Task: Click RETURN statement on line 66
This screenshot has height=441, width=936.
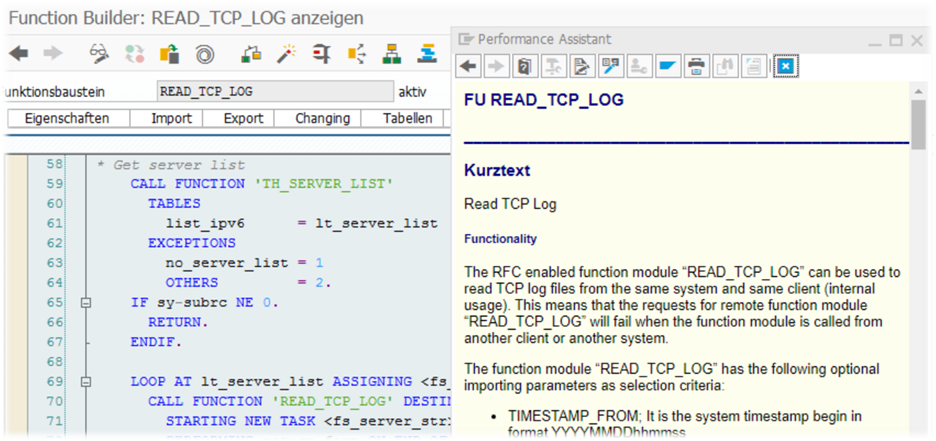Action: coord(179,323)
